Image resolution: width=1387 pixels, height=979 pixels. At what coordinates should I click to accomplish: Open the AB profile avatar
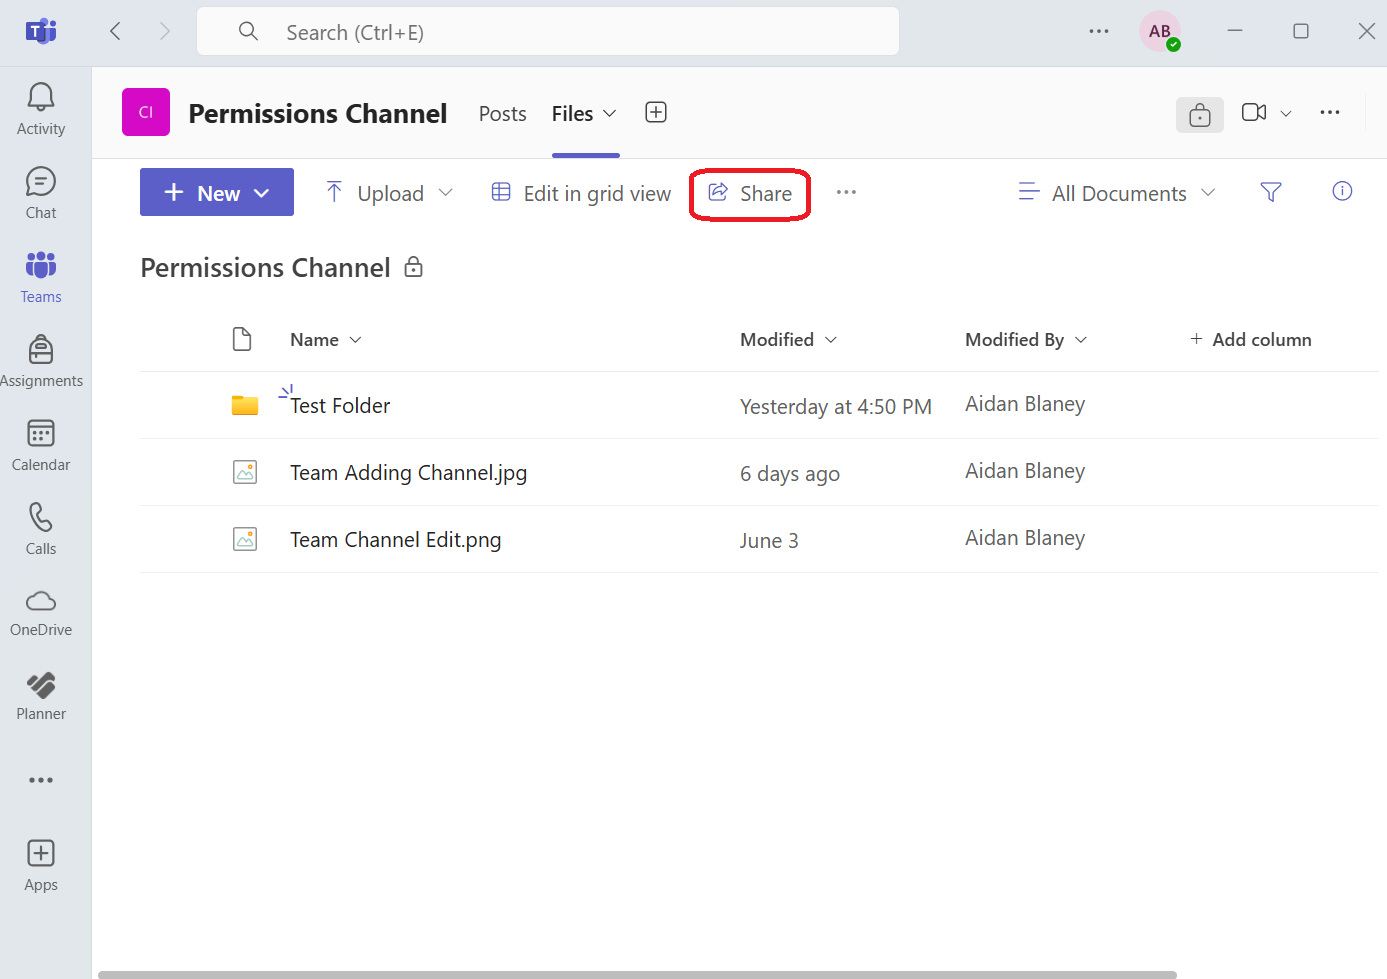click(x=1160, y=31)
